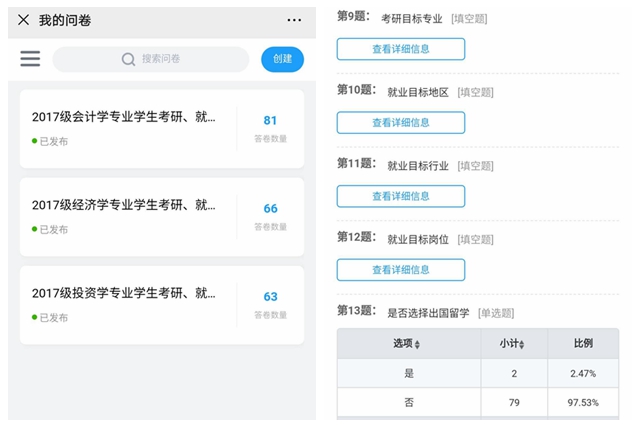The width and height of the screenshot is (640, 427).
Task: Click 查看详细信息 for 就业目标岗位
Action: click(400, 270)
